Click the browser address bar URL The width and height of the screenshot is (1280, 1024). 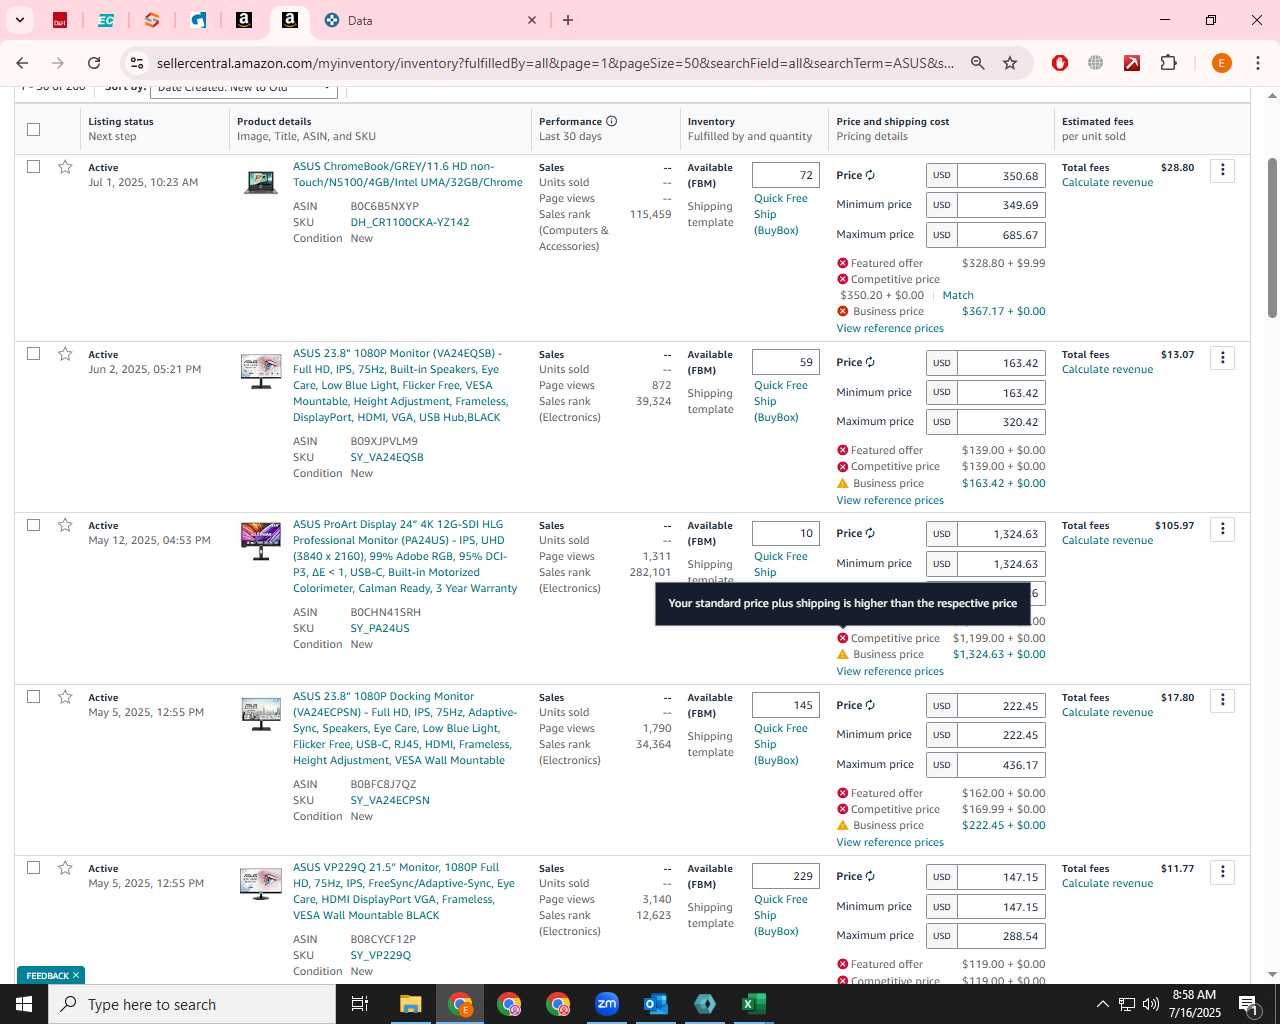pyautogui.click(x=555, y=63)
